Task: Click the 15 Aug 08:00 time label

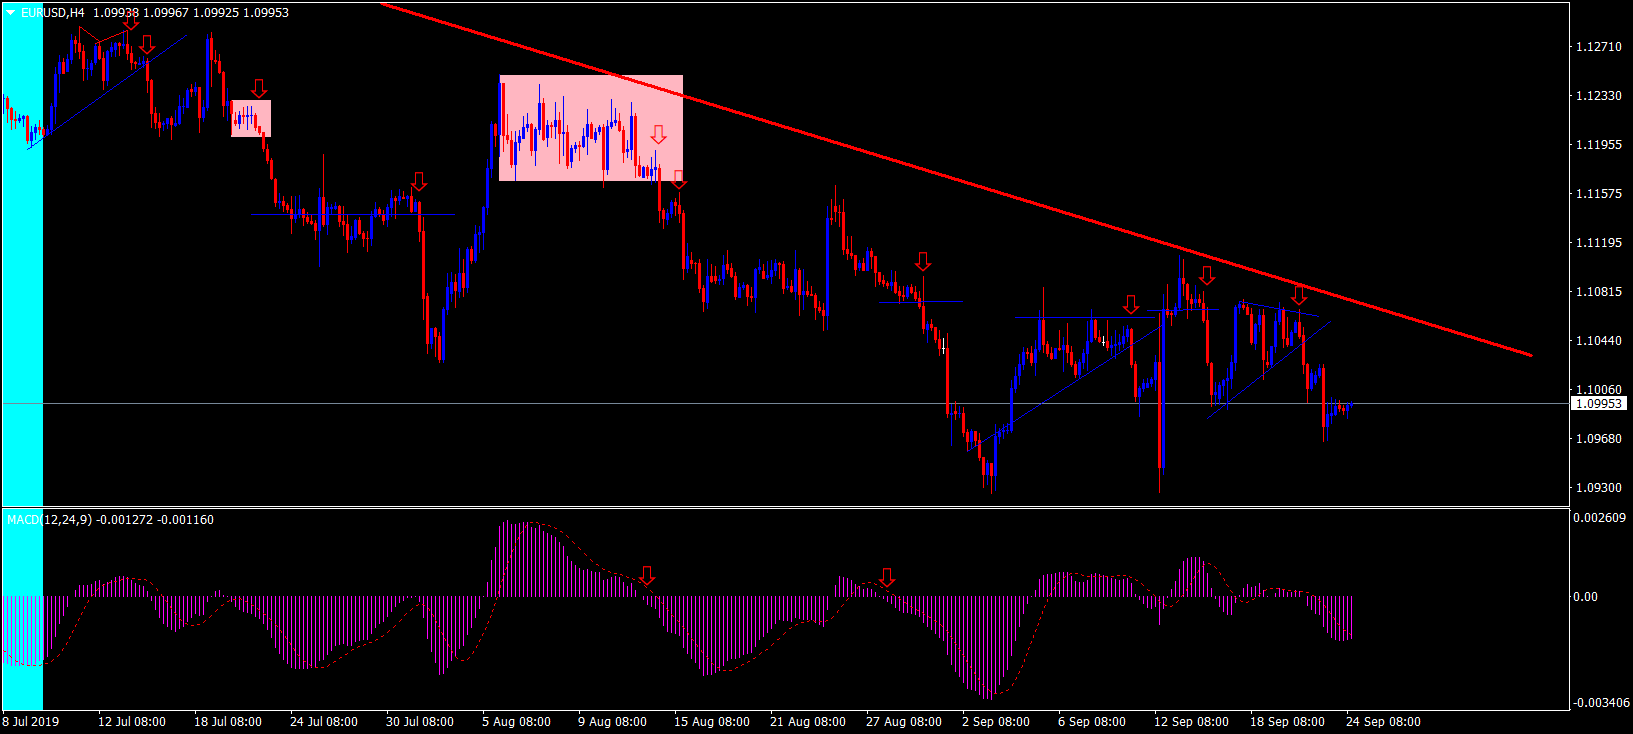Action: [712, 722]
